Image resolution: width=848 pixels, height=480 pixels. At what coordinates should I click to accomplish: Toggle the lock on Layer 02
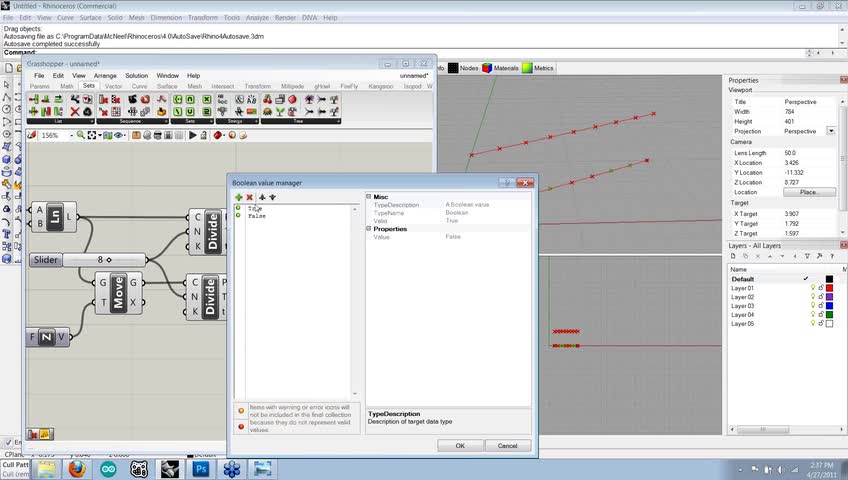click(821, 297)
